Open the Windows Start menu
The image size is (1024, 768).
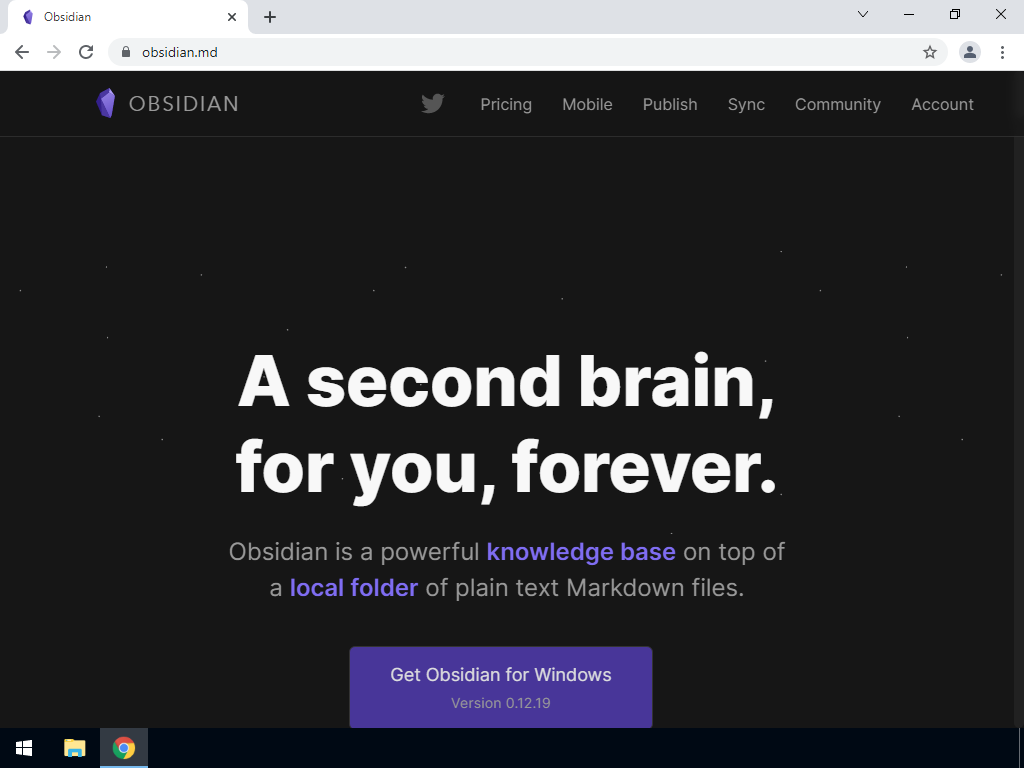point(24,748)
